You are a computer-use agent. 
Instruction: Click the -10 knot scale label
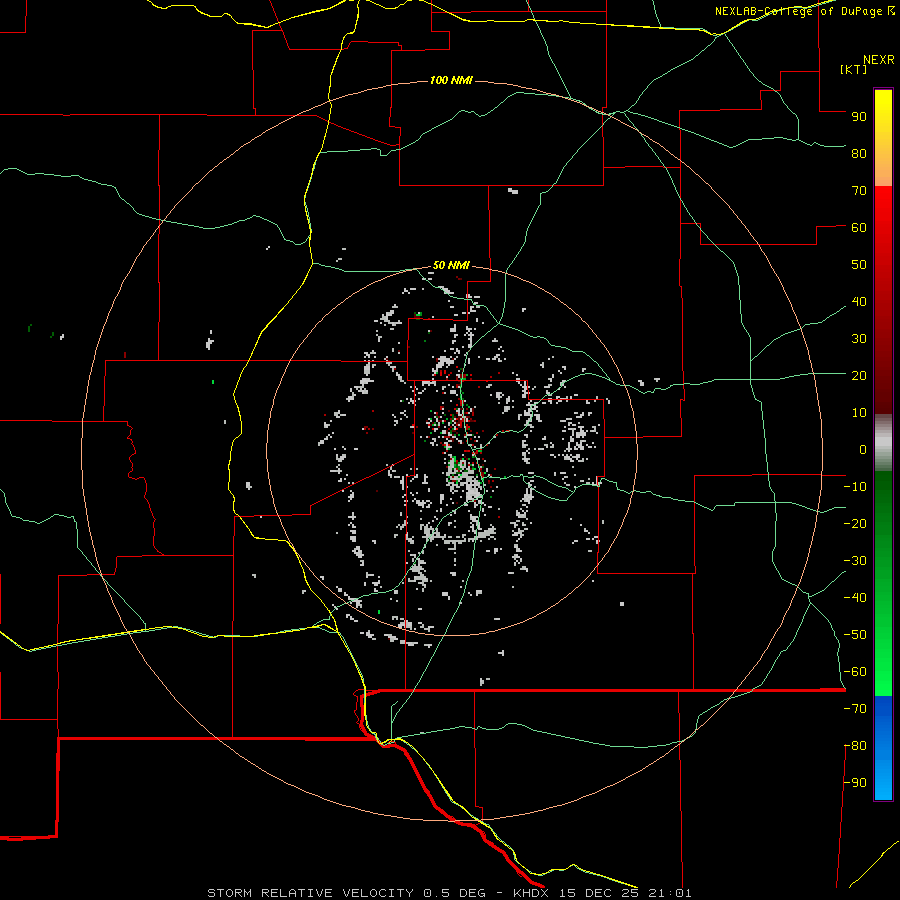855,487
